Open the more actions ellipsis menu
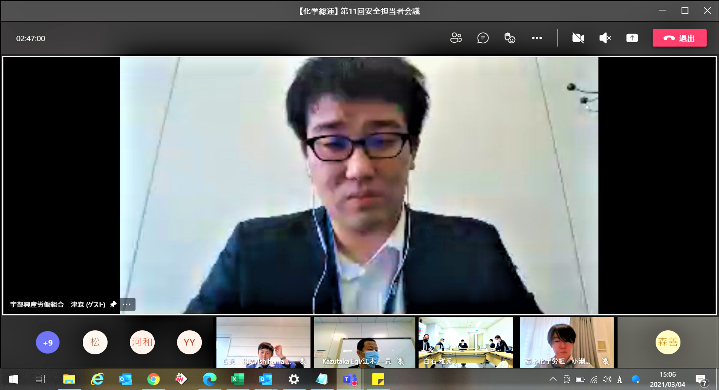The height and width of the screenshot is (390, 719). [x=536, y=38]
